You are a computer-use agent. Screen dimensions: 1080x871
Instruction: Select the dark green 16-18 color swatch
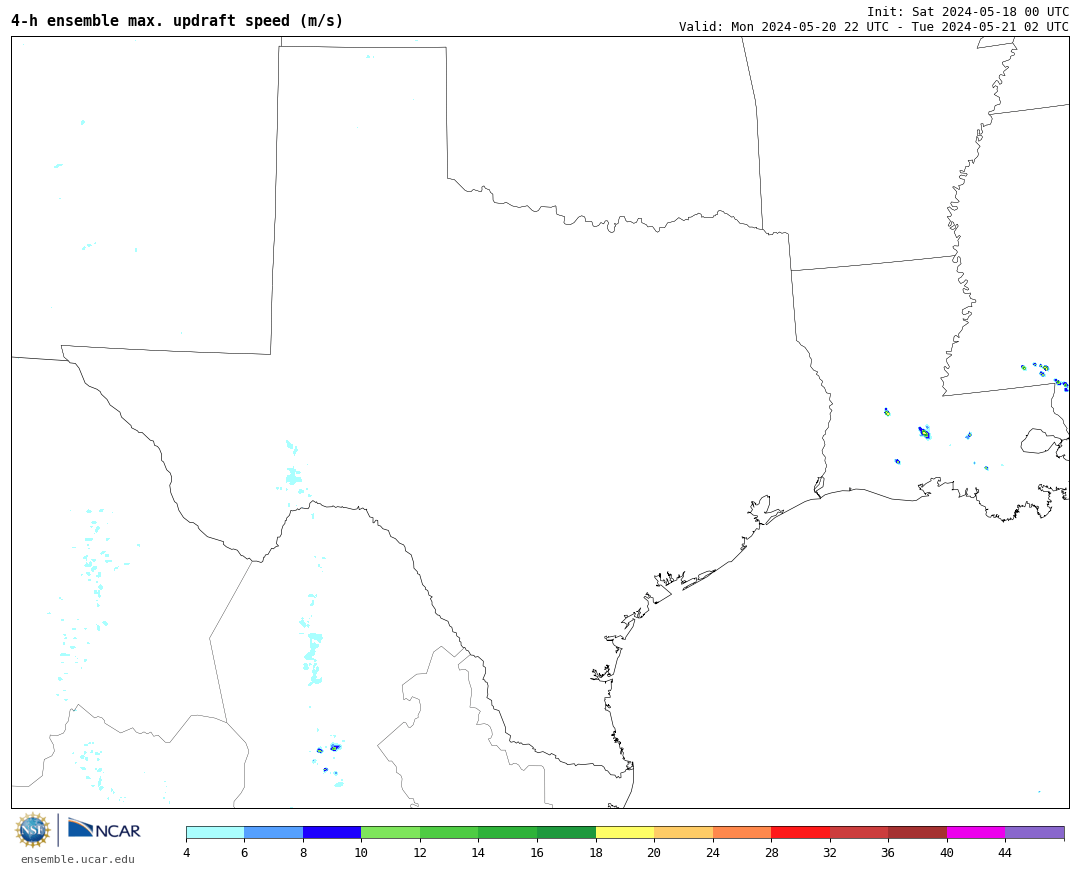click(x=566, y=832)
